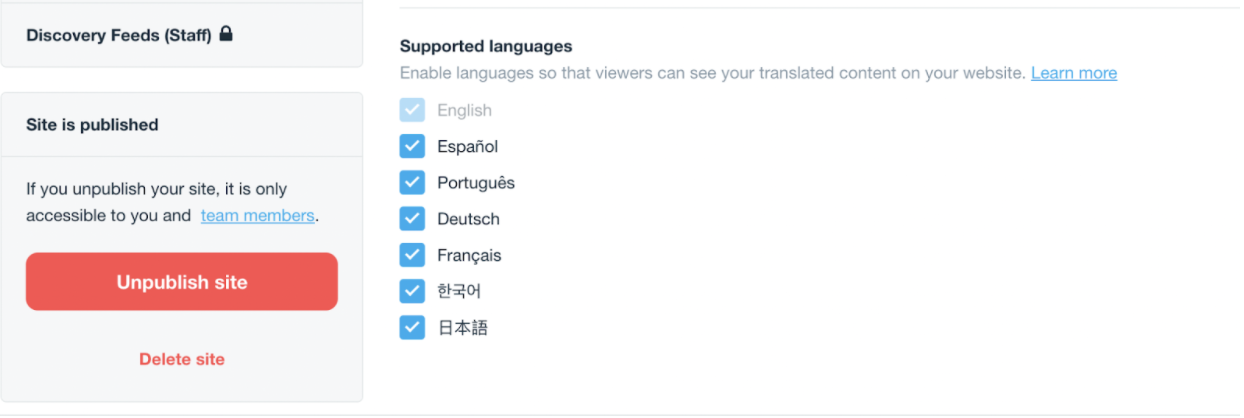Click the lock icon beside Discovery Feeds
This screenshot has height=418, width=1244.
(x=226, y=34)
